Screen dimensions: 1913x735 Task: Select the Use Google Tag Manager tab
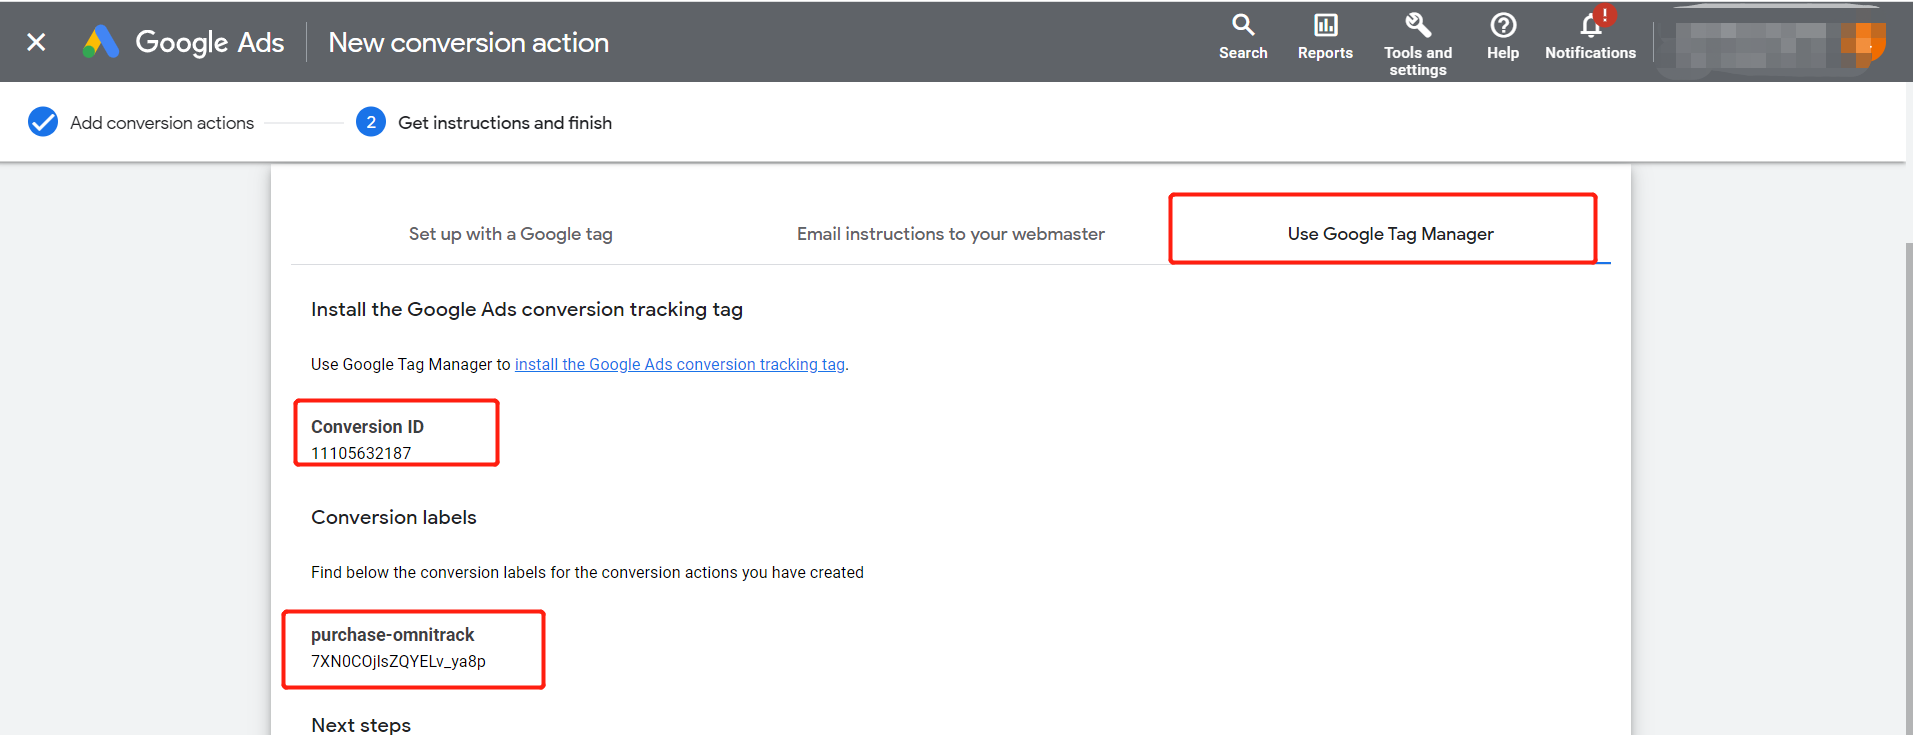pos(1390,234)
